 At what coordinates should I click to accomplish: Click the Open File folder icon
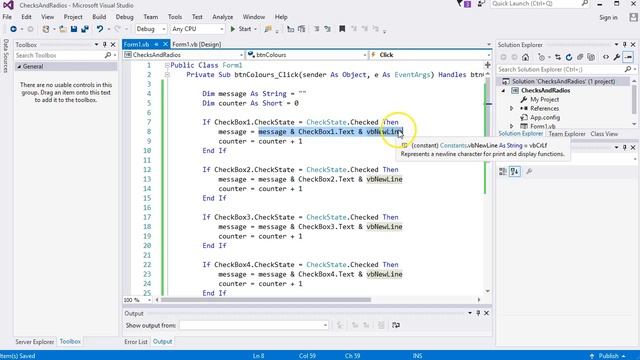pyautogui.click(x=63, y=29)
